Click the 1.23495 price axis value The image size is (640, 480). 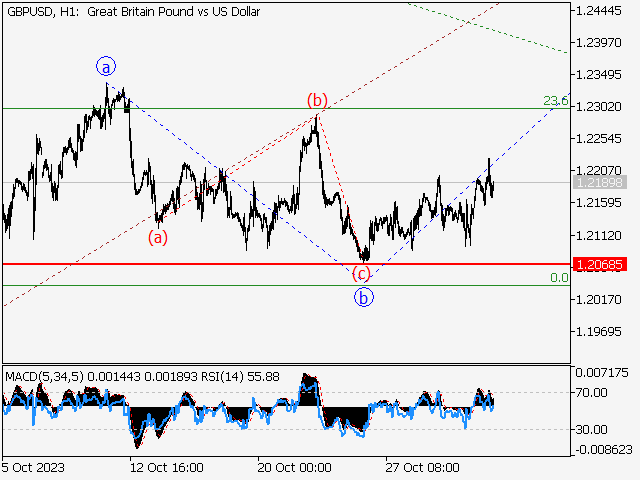point(598,75)
